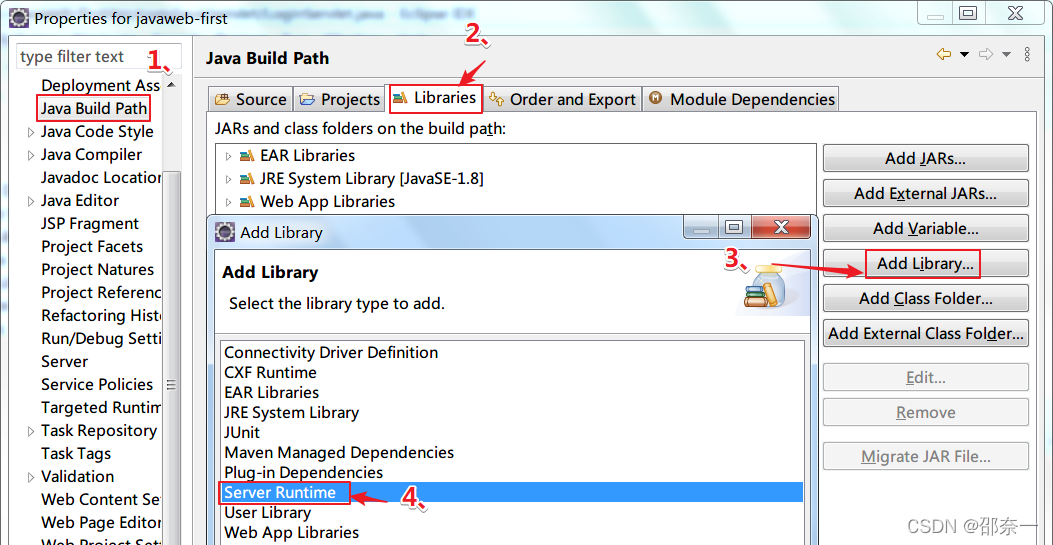Click the type filter text field
Viewport: 1053px width, 545px height.
click(99, 57)
